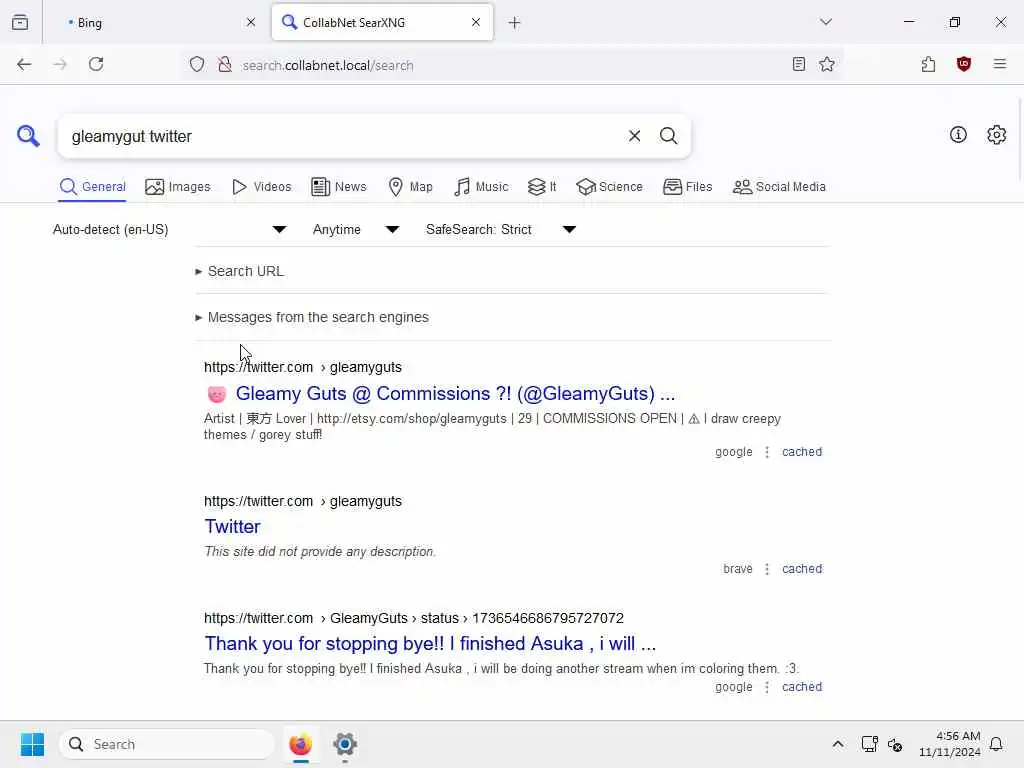The width and height of the screenshot is (1024, 768).
Task: Open the uBlock Origin extension icon
Action: pyautogui.click(x=963, y=64)
